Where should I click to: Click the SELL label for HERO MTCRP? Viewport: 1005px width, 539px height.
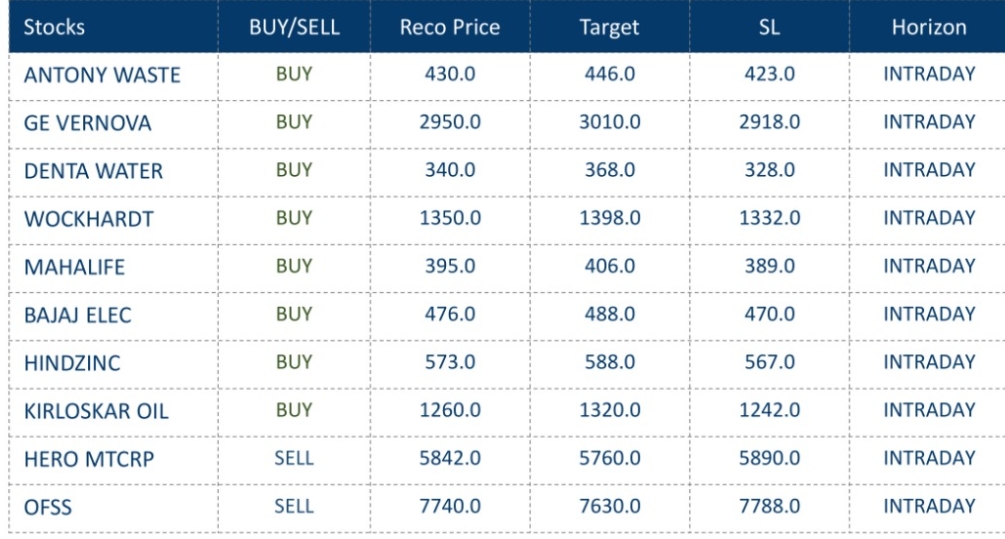pos(294,459)
